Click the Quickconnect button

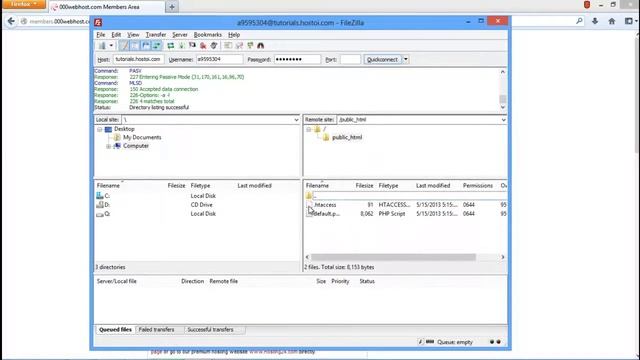tap(382, 60)
